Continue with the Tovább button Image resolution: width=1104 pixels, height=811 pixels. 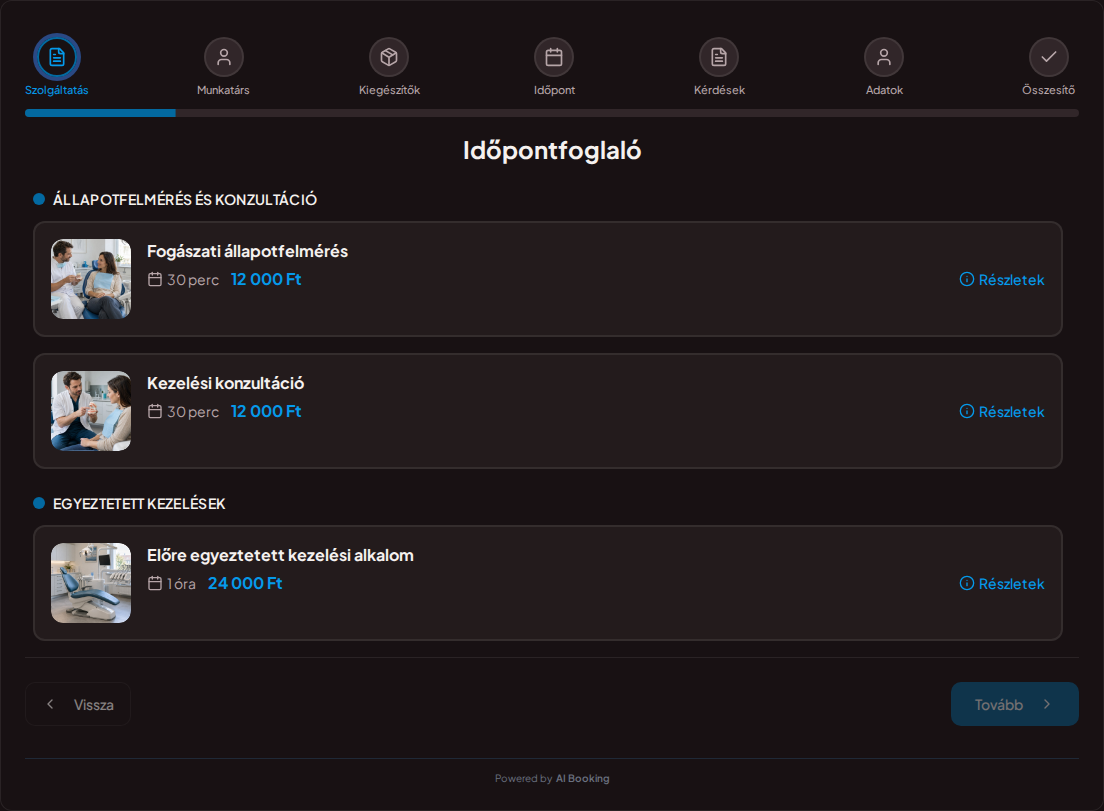(x=1015, y=704)
